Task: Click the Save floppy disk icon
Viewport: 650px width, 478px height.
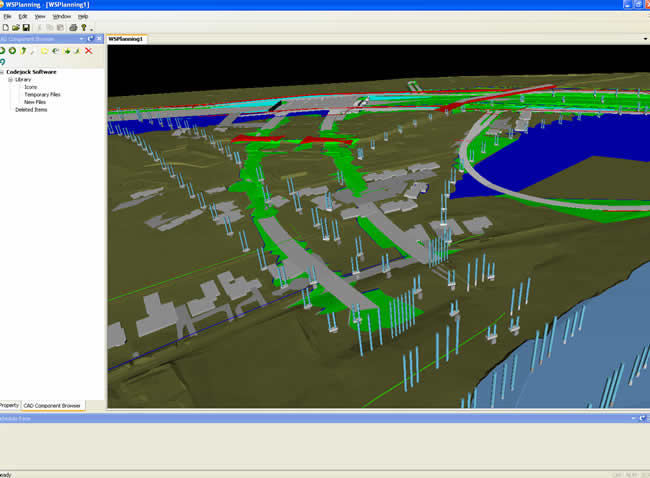Action: pyautogui.click(x=27, y=27)
